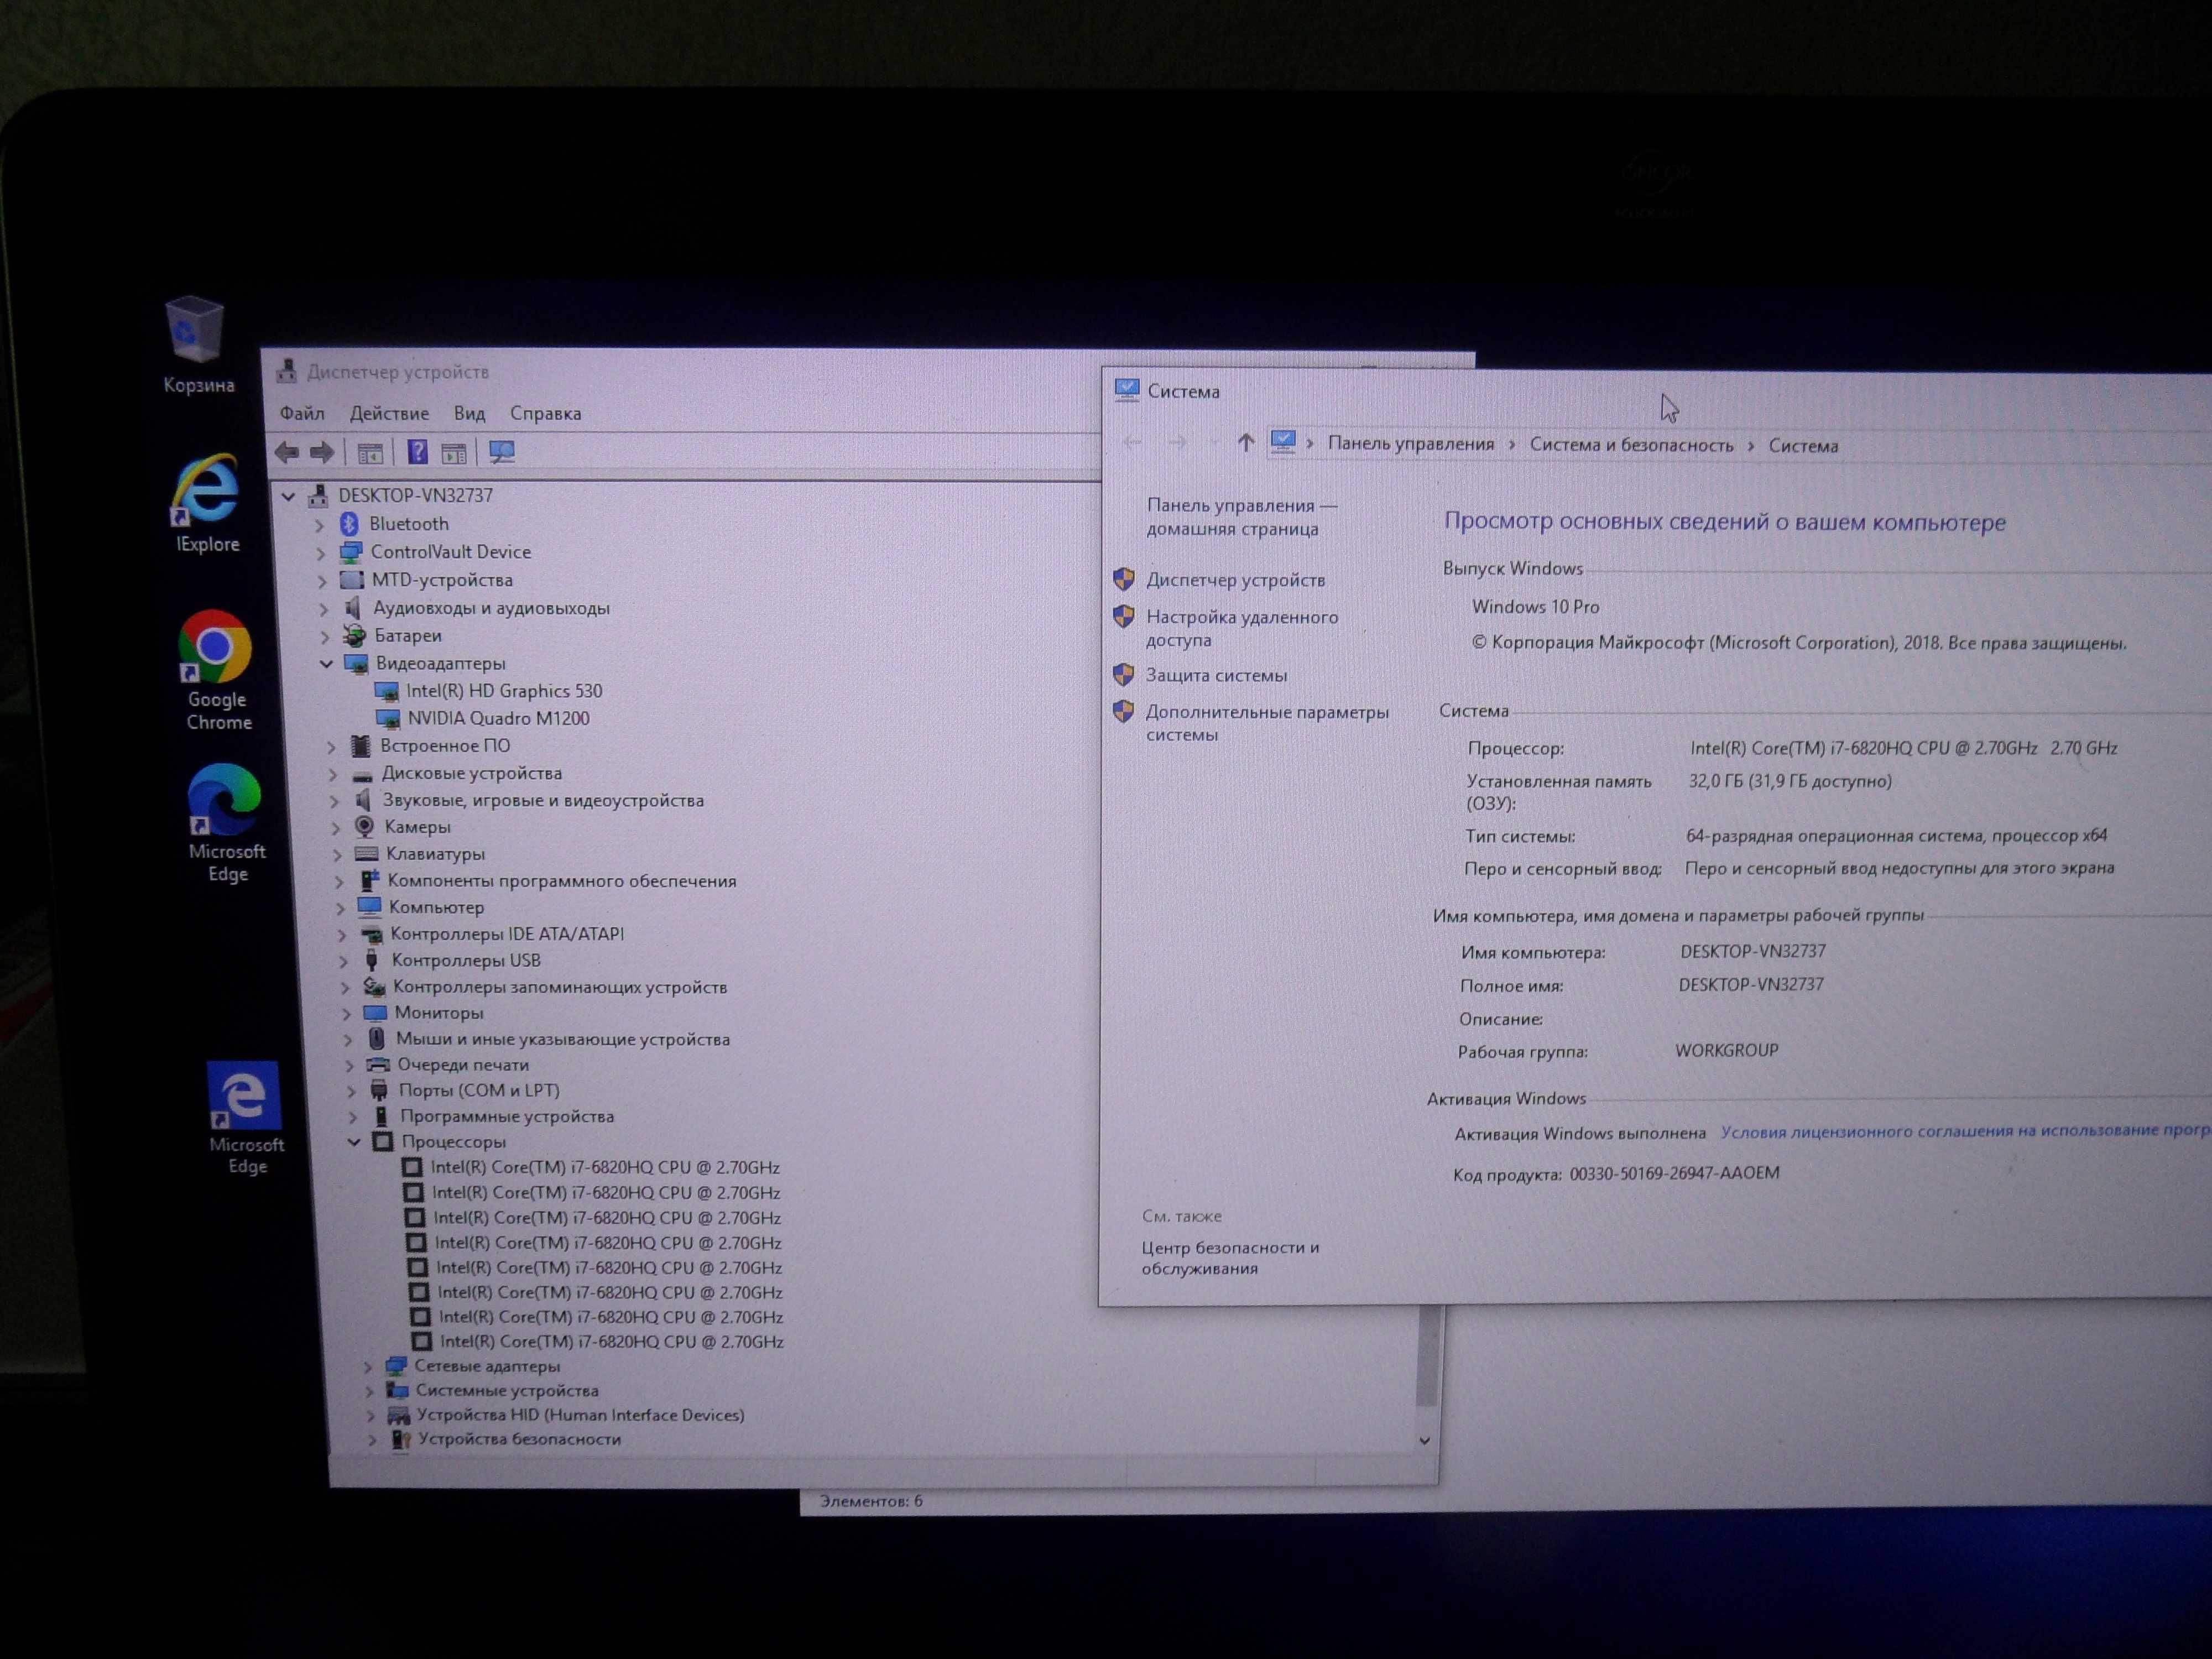Collapse the Процессоры category
The height and width of the screenshot is (1659, 2212).
point(354,1141)
